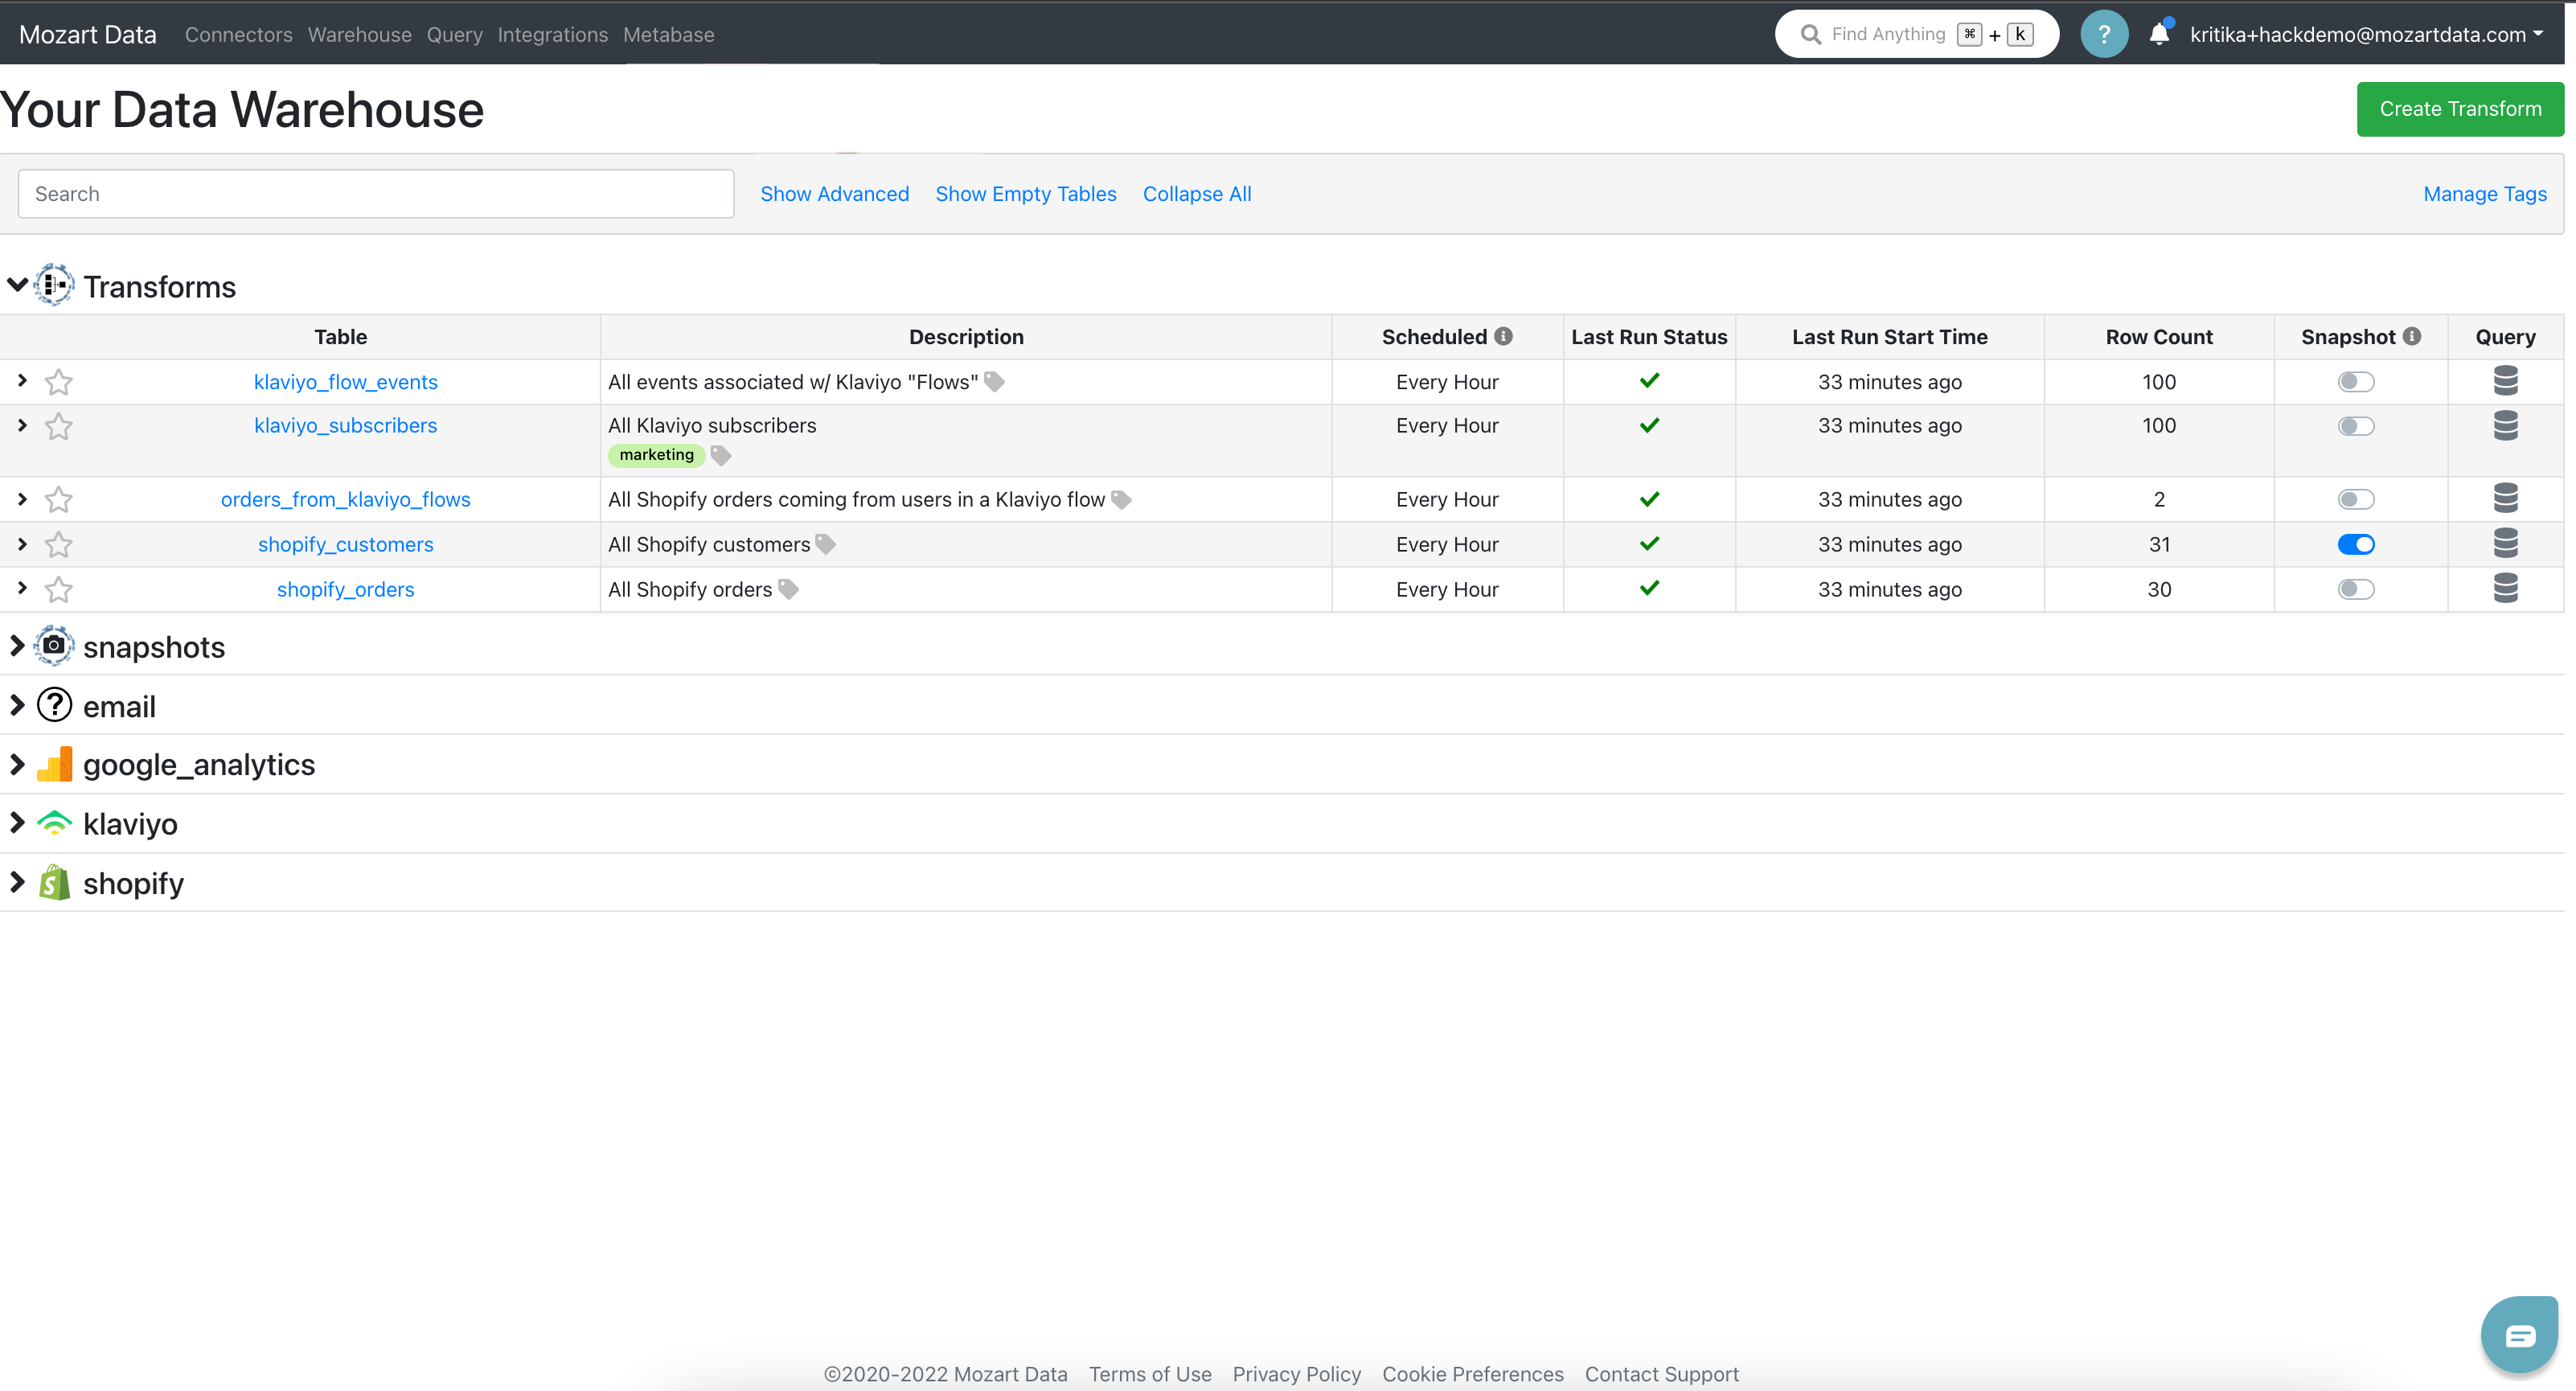The height and width of the screenshot is (1391, 2576).
Task: Open query icon for shopify_orders
Action: (2505, 588)
